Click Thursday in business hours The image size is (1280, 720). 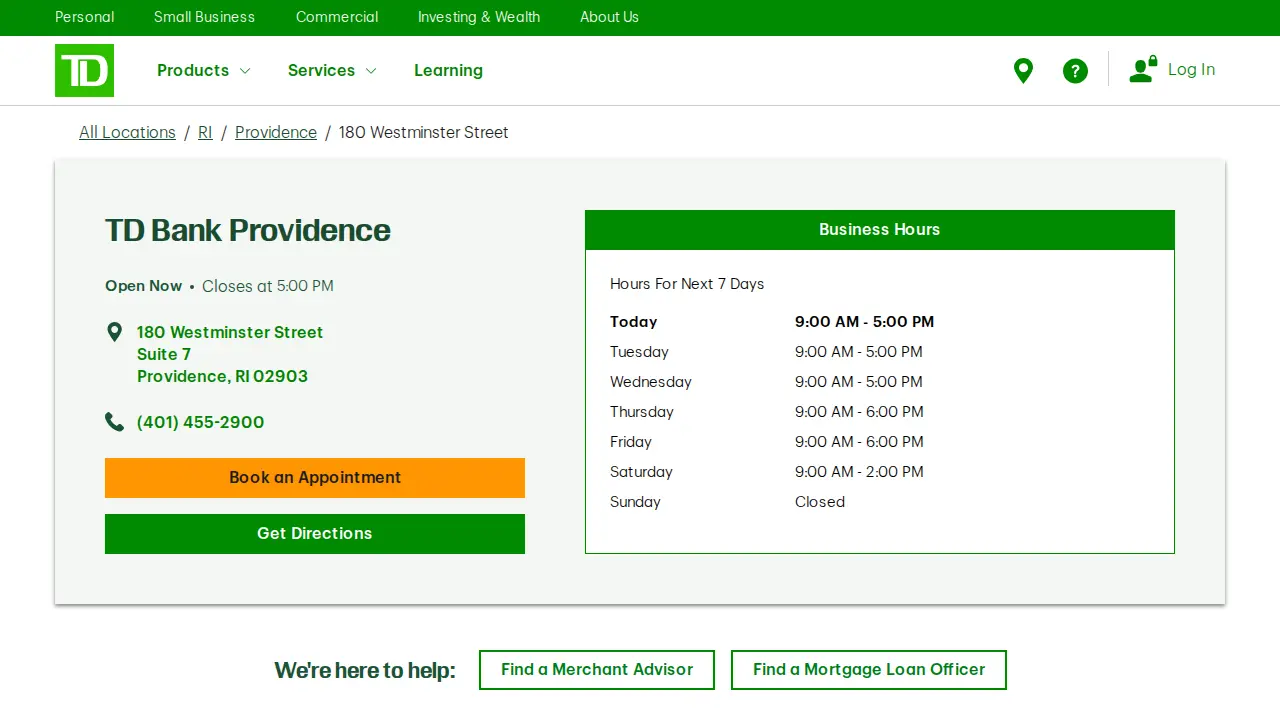tap(642, 412)
